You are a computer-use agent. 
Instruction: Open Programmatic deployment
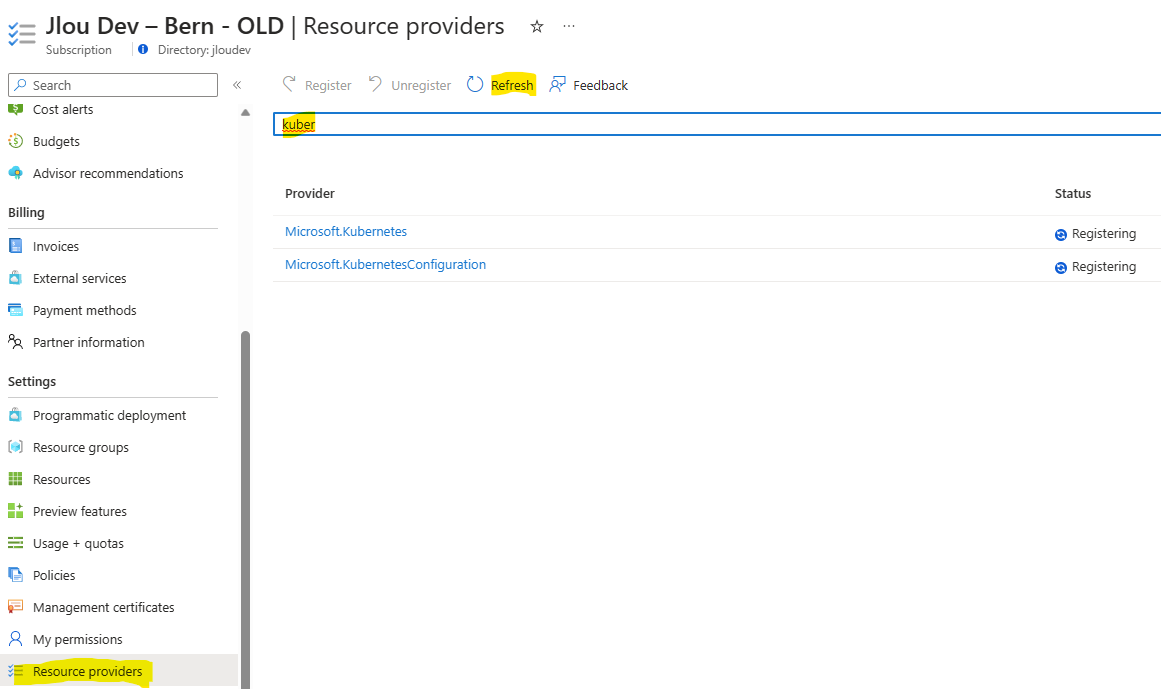pyautogui.click(x=110, y=415)
